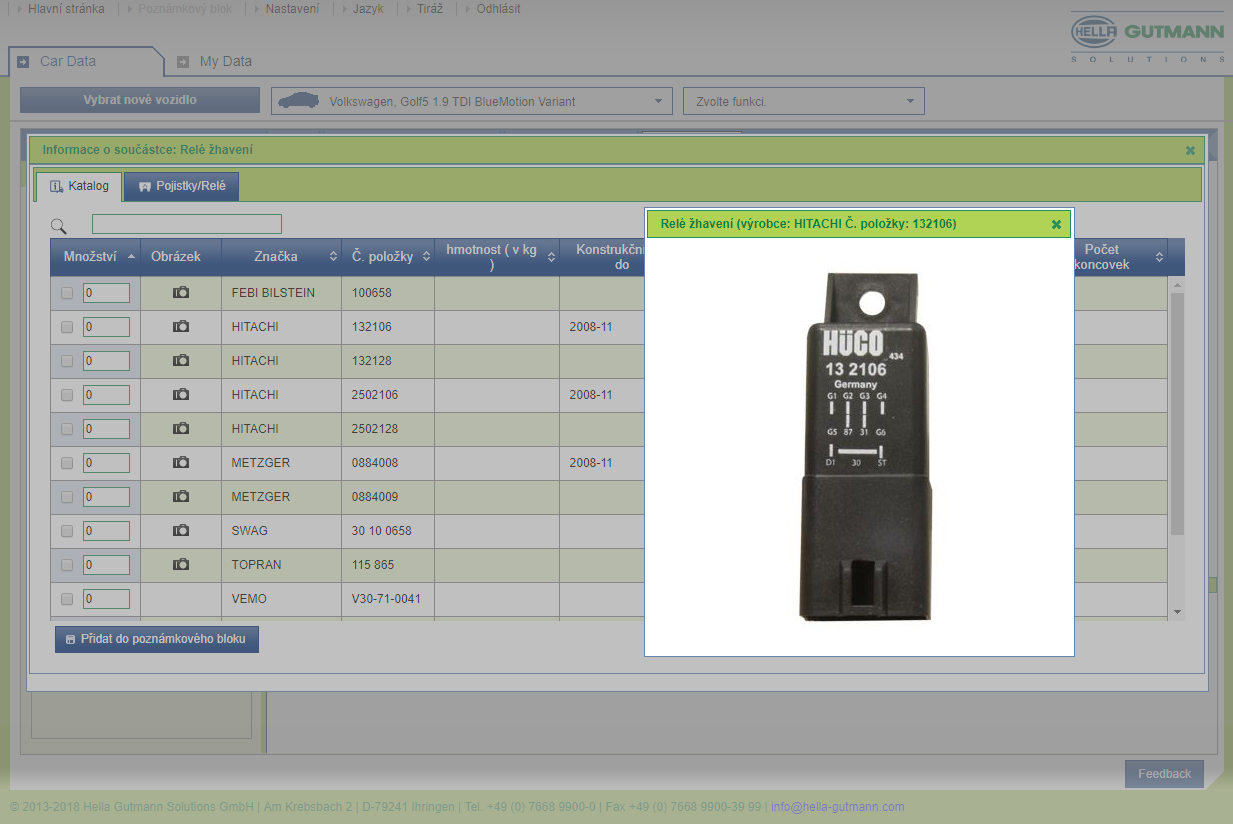This screenshot has width=1233, height=824.
Task: Click quantity field for VEMO V30-71-0041
Action: [106, 599]
